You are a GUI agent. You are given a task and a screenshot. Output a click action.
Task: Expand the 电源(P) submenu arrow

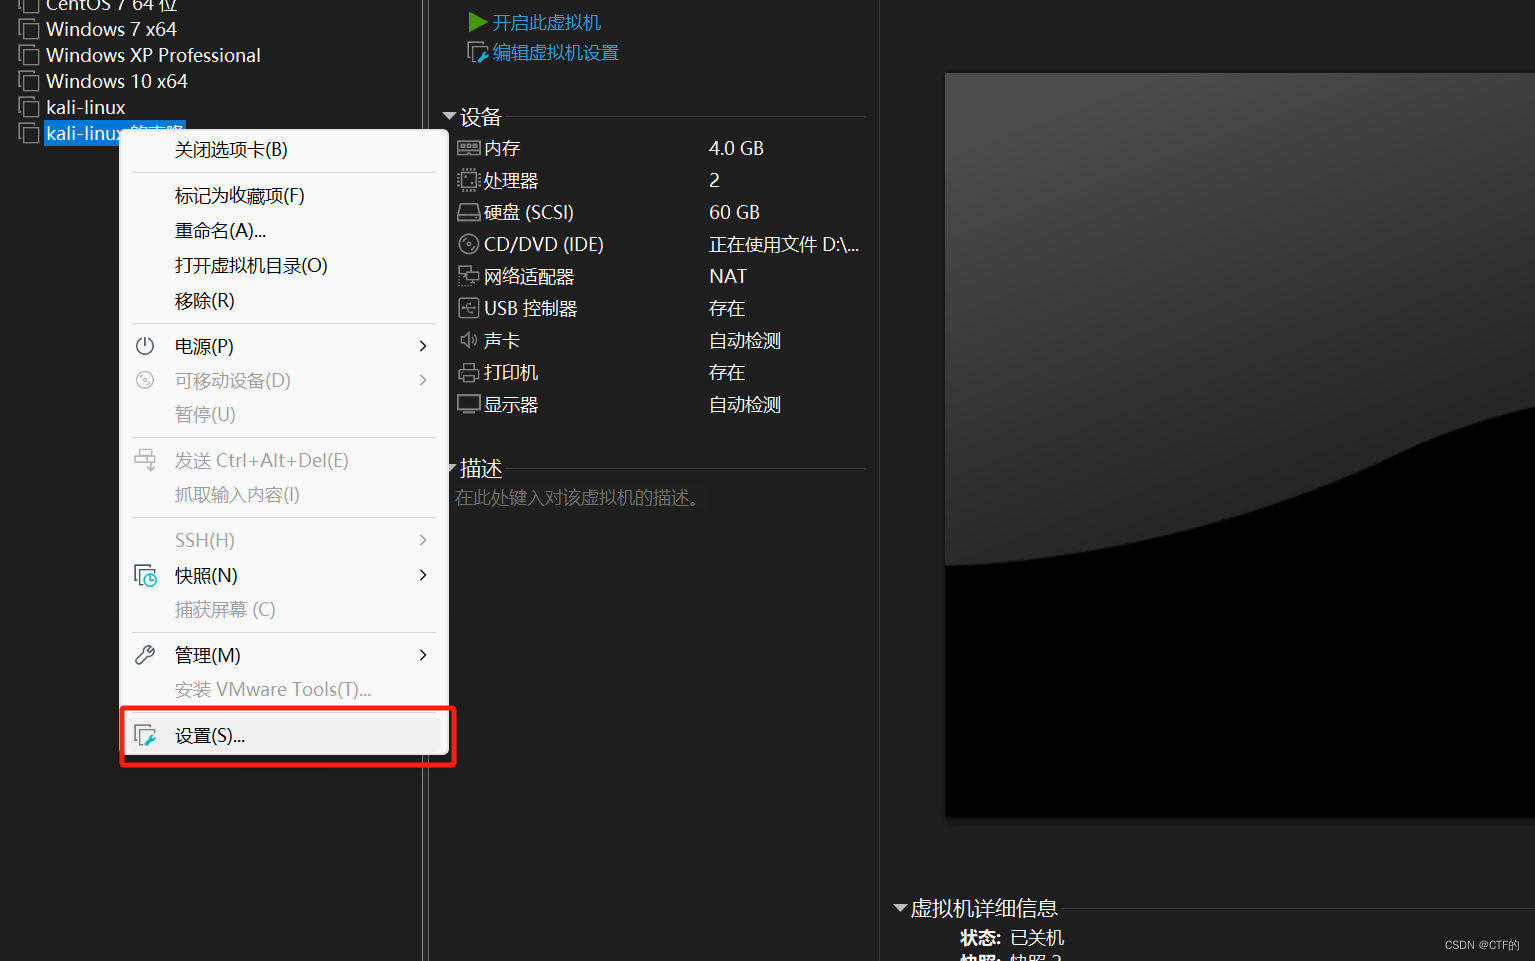point(423,346)
